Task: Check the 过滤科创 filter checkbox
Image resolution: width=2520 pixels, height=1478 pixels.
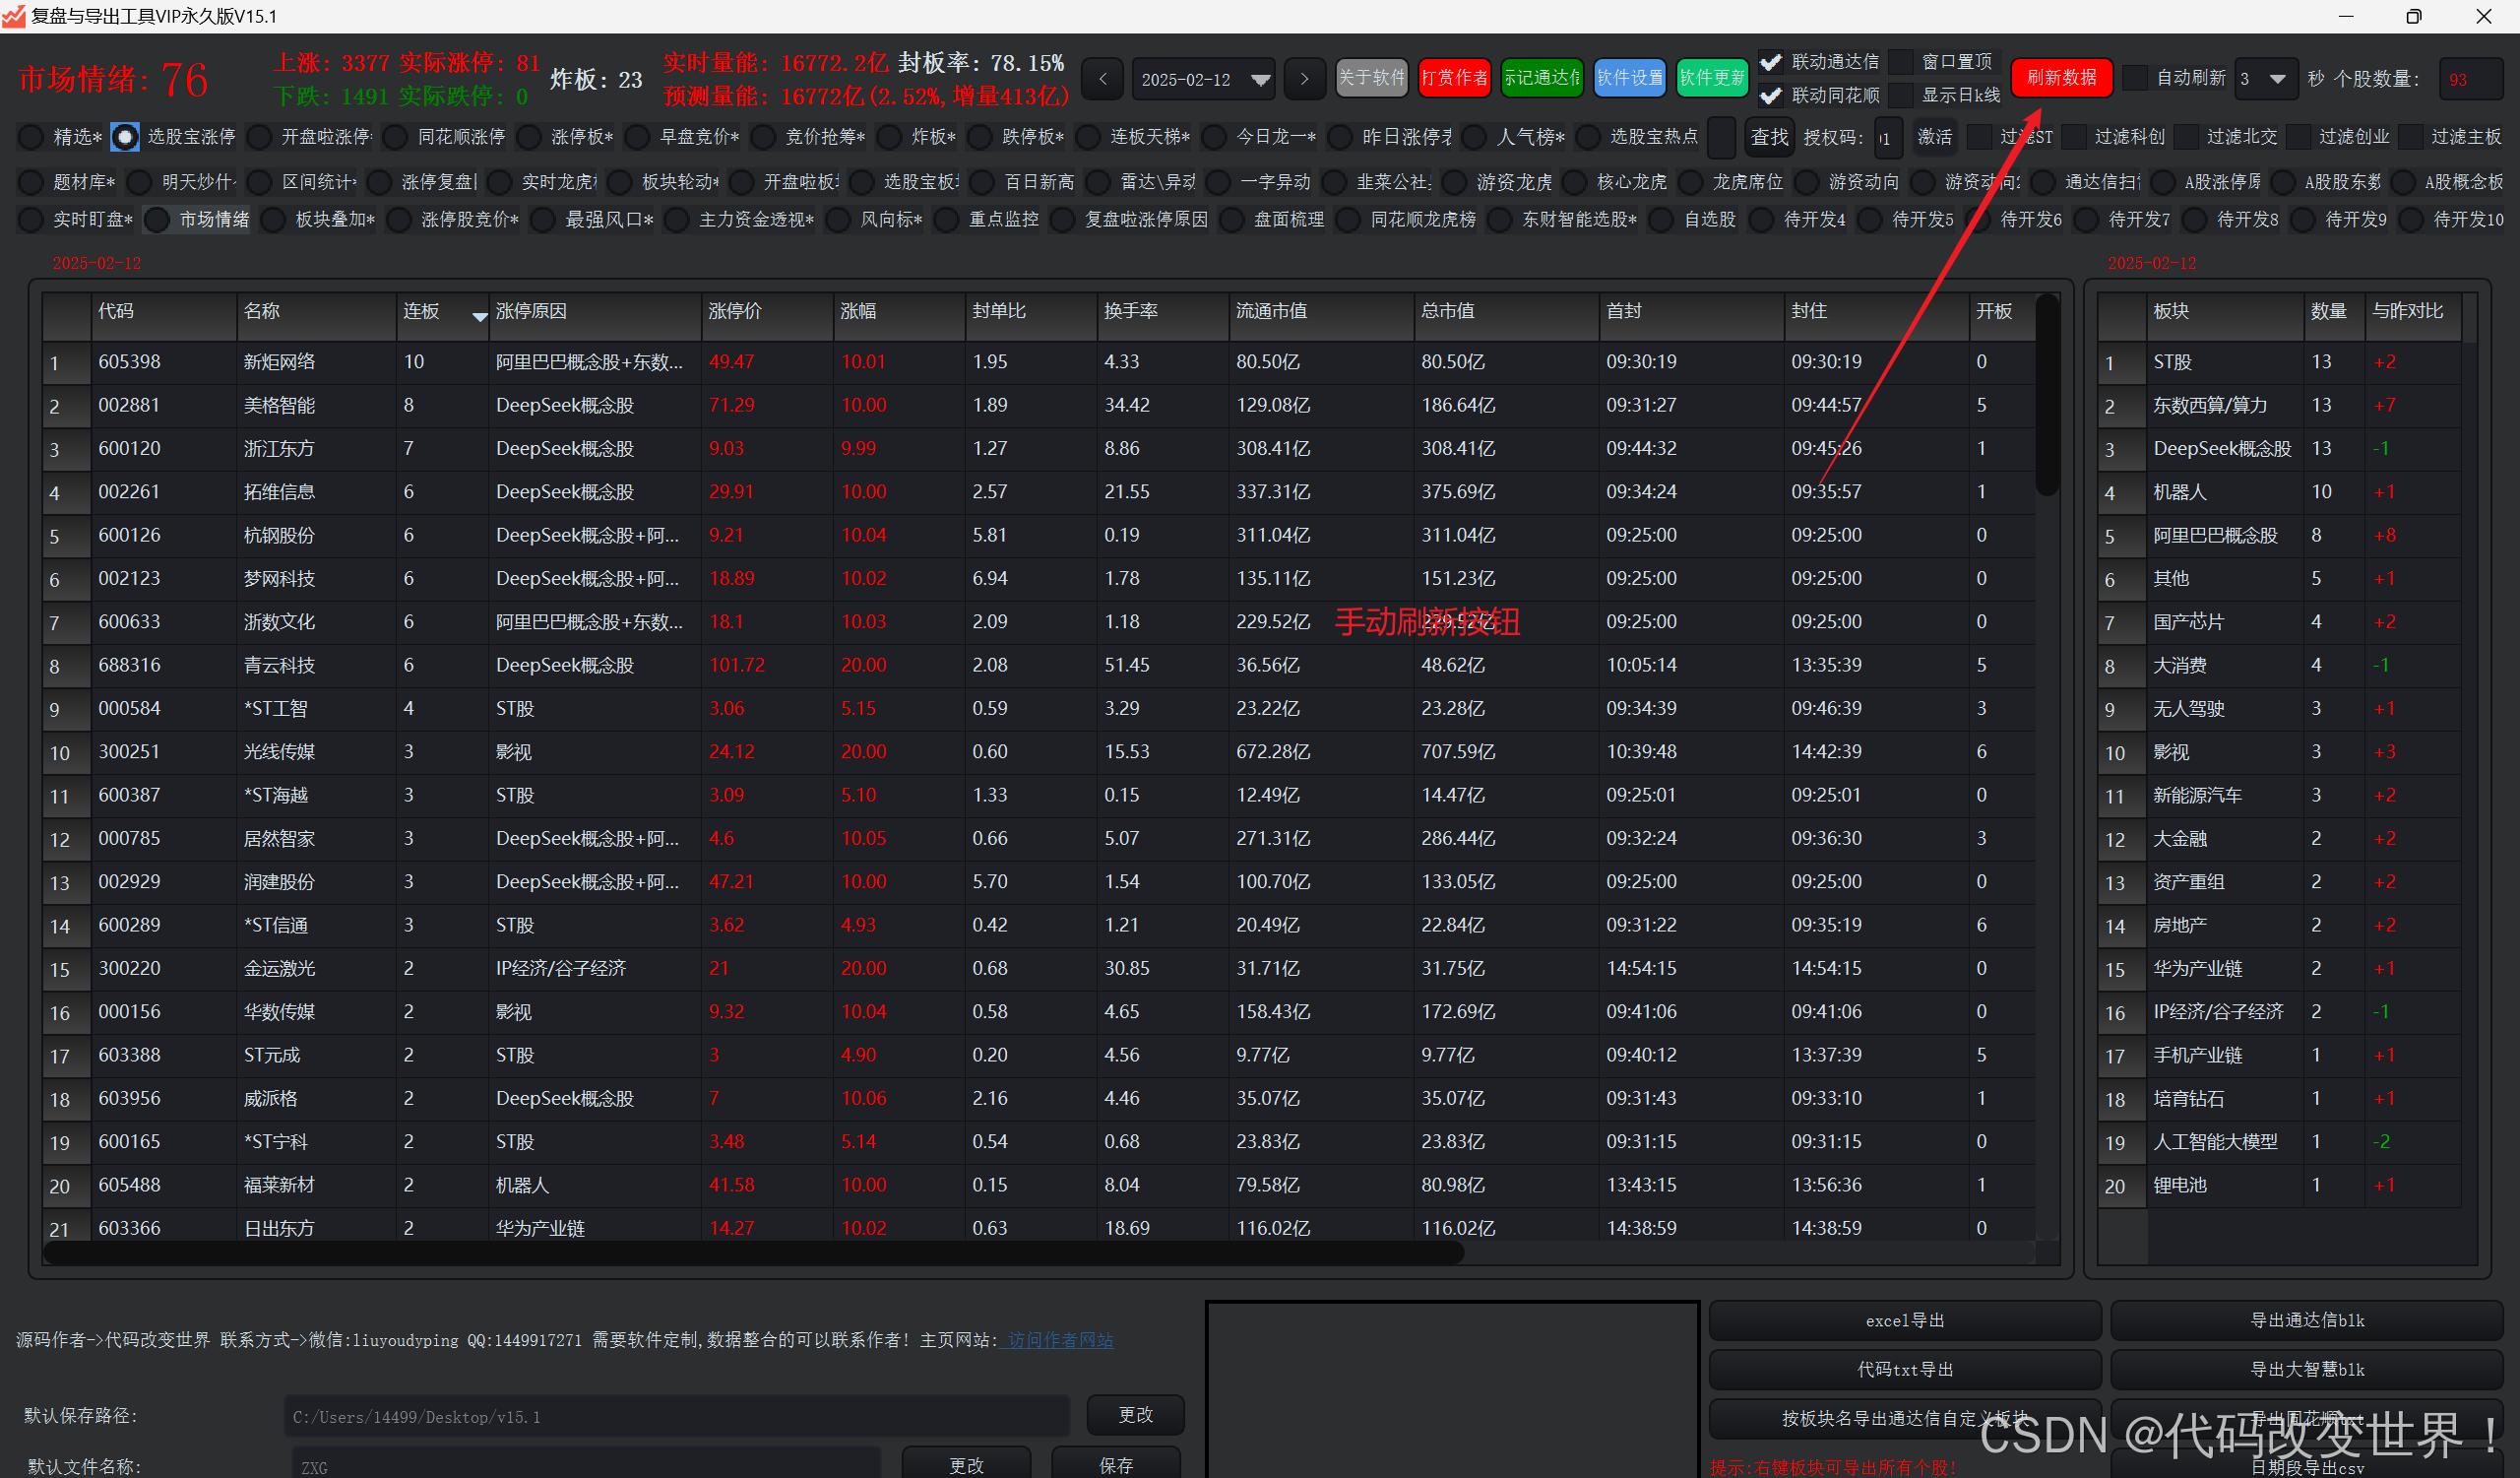Action: (2075, 137)
